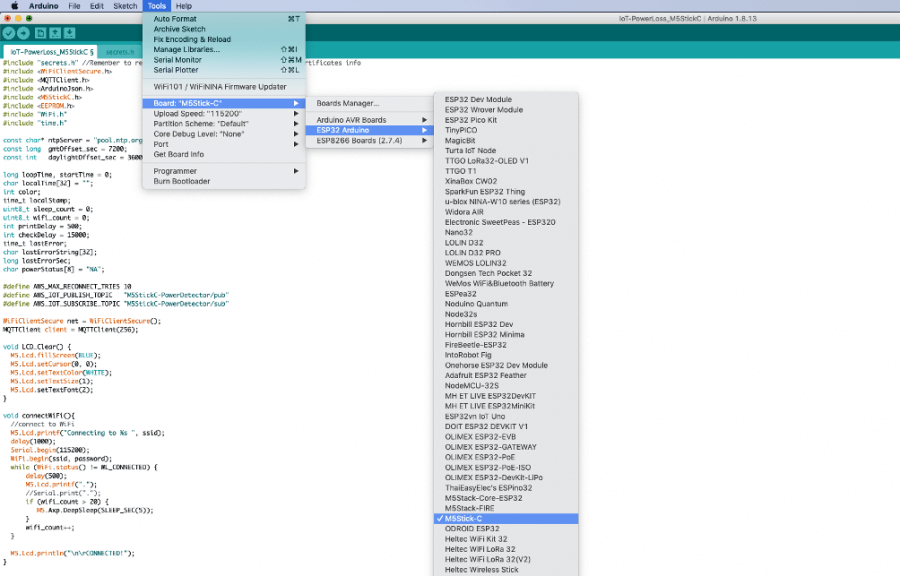Open WiFi101 / WiFiNINA Firmware Updater
Screen dimensions: 900x576
click(224, 87)
